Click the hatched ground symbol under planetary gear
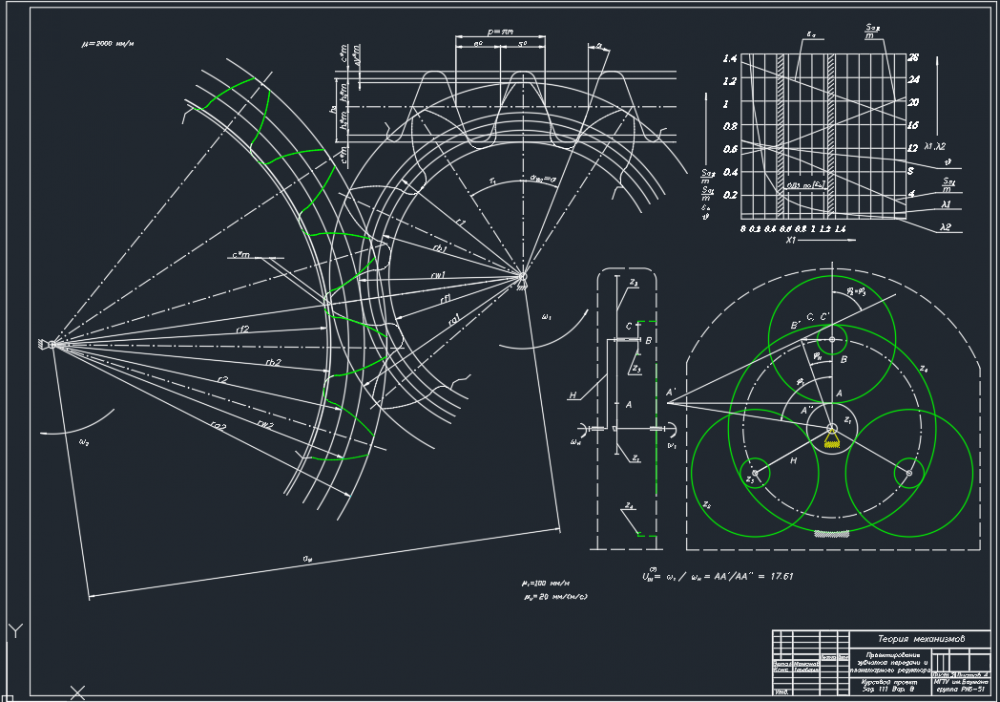This screenshot has height=702, width=1000. tap(832, 534)
